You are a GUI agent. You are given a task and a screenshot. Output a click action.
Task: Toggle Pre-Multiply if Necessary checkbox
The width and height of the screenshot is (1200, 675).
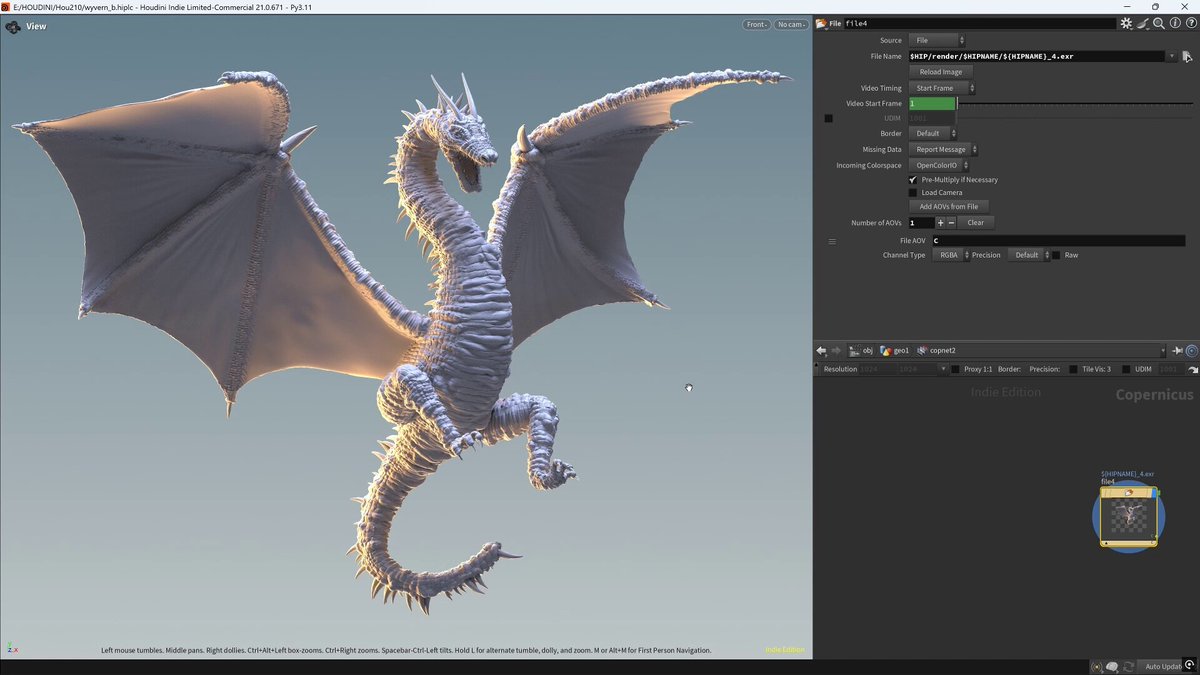[912, 180]
